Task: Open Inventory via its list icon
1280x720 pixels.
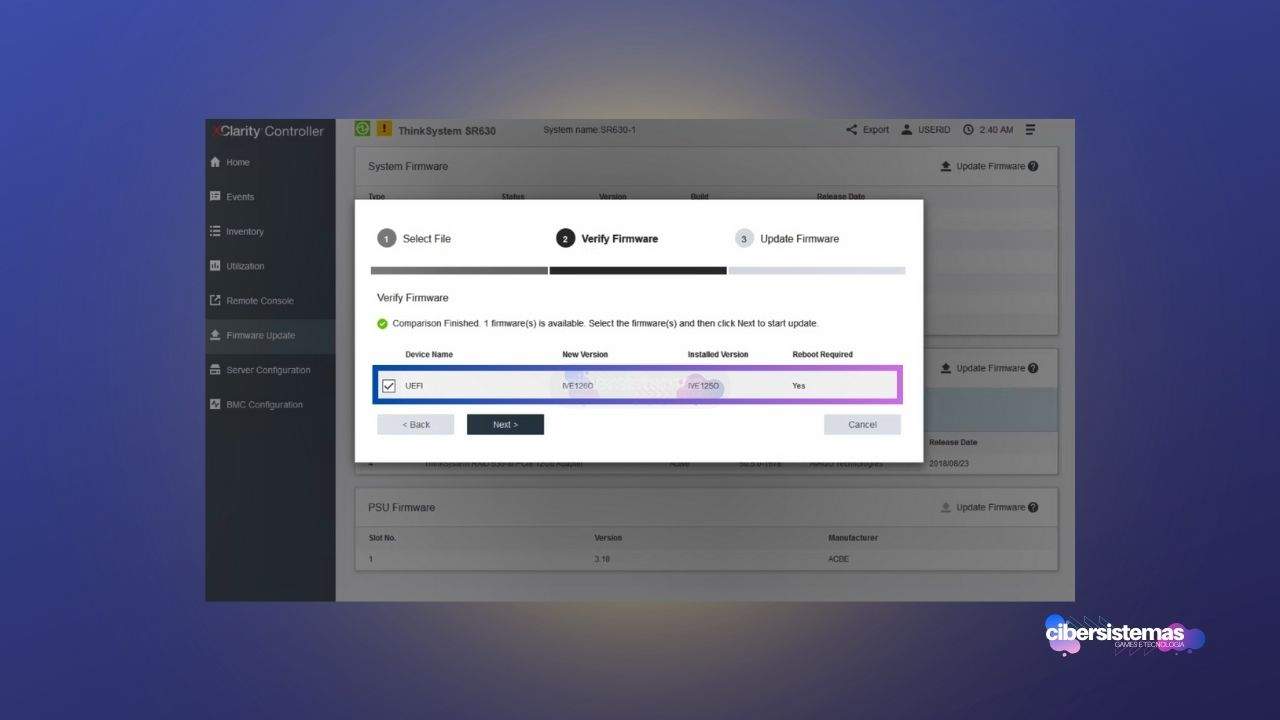Action: coord(215,231)
